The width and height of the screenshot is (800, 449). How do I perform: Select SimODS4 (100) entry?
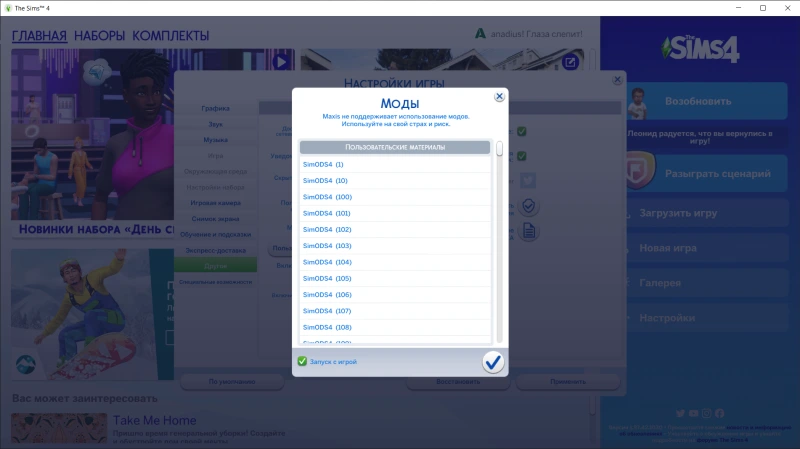(x=395, y=197)
